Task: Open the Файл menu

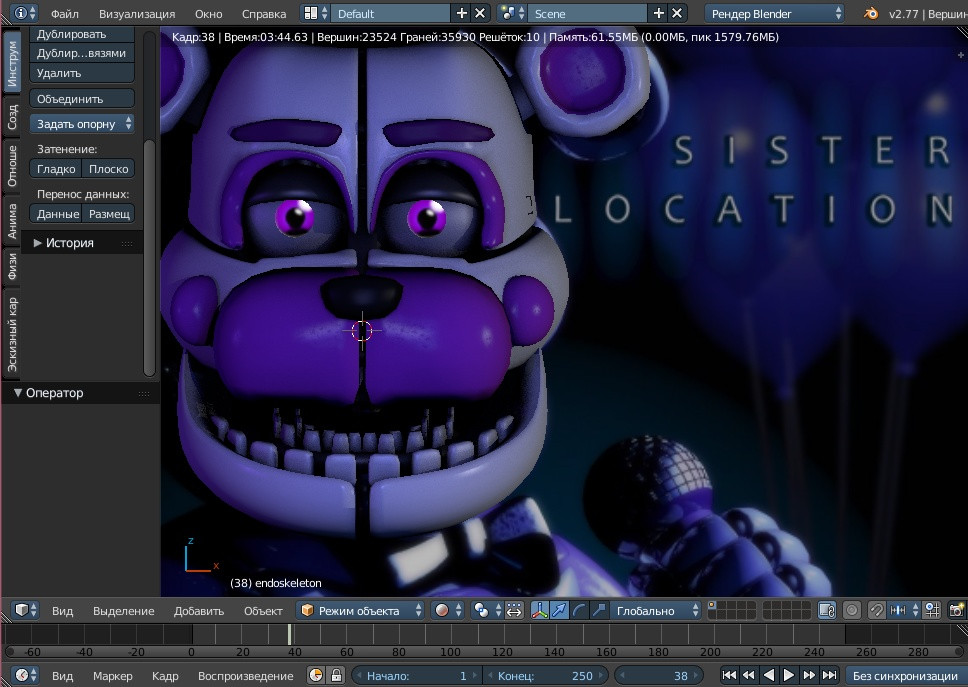Action: (65, 14)
